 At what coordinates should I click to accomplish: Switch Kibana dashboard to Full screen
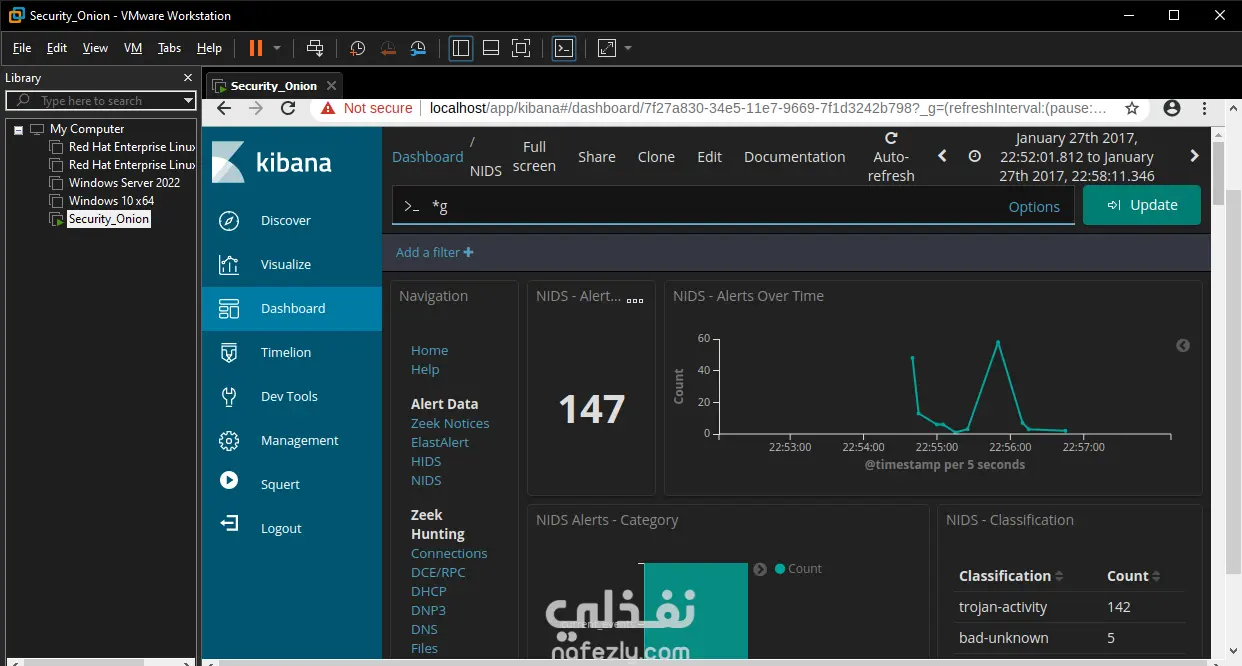[534, 156]
